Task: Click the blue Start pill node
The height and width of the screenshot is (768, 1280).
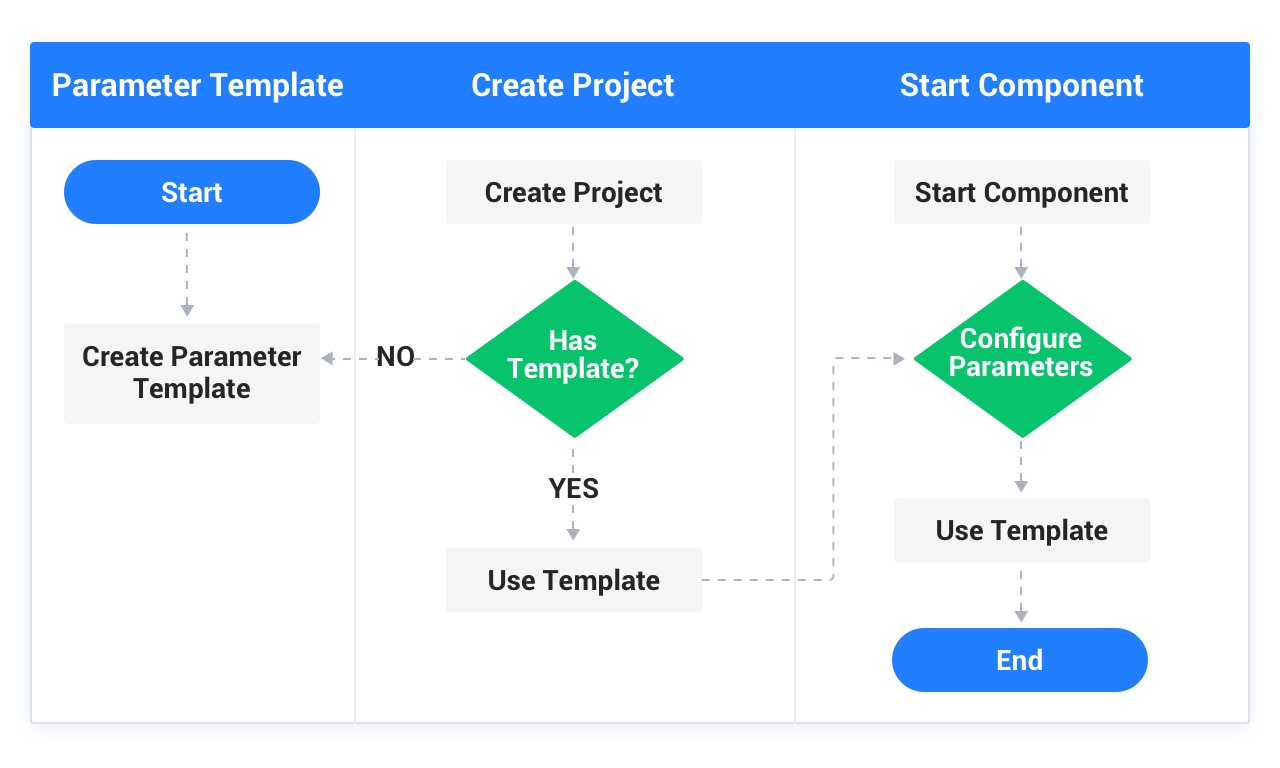Action: click(x=192, y=192)
